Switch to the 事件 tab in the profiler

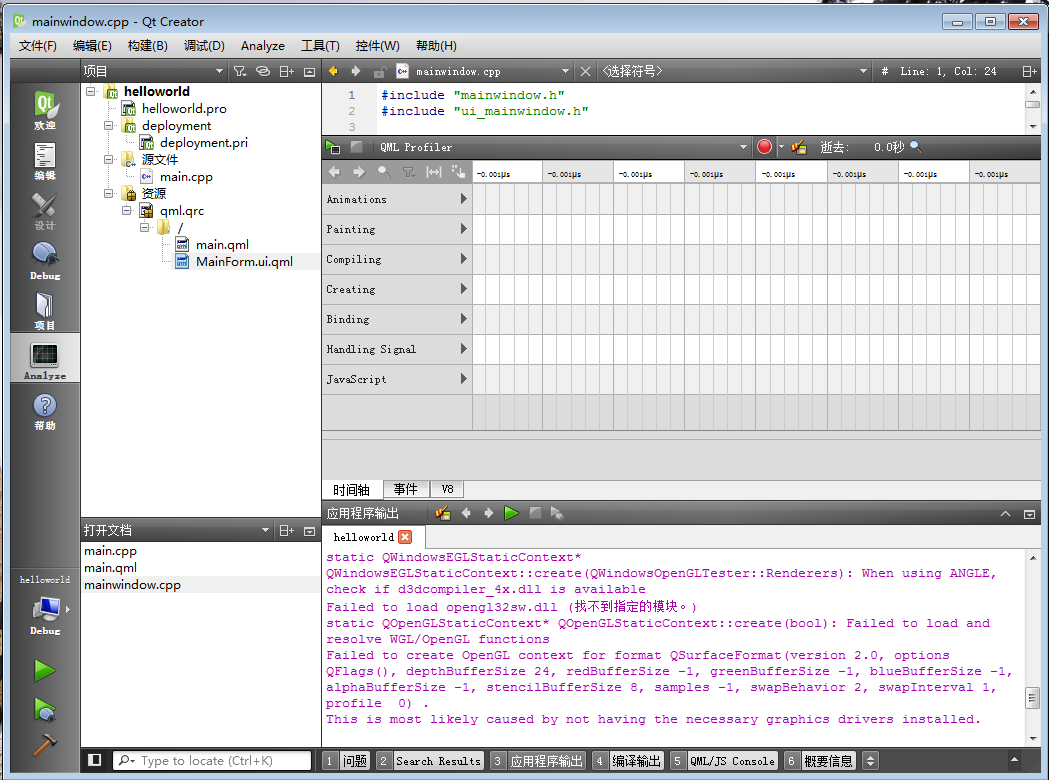tap(405, 489)
